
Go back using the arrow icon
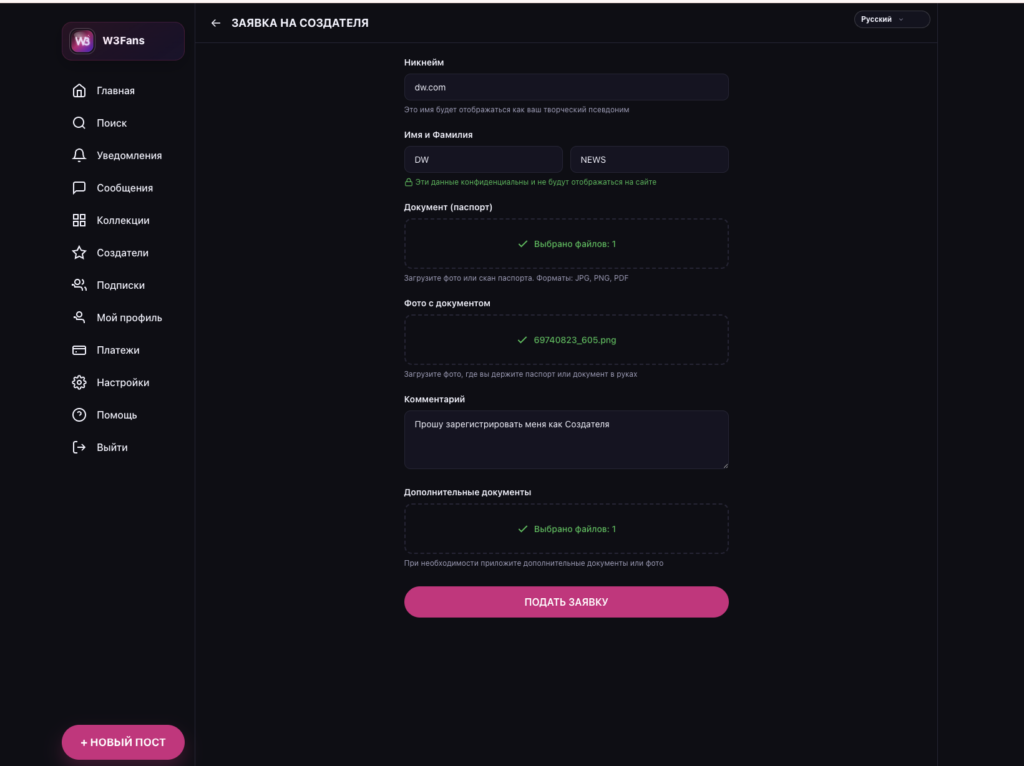216,23
